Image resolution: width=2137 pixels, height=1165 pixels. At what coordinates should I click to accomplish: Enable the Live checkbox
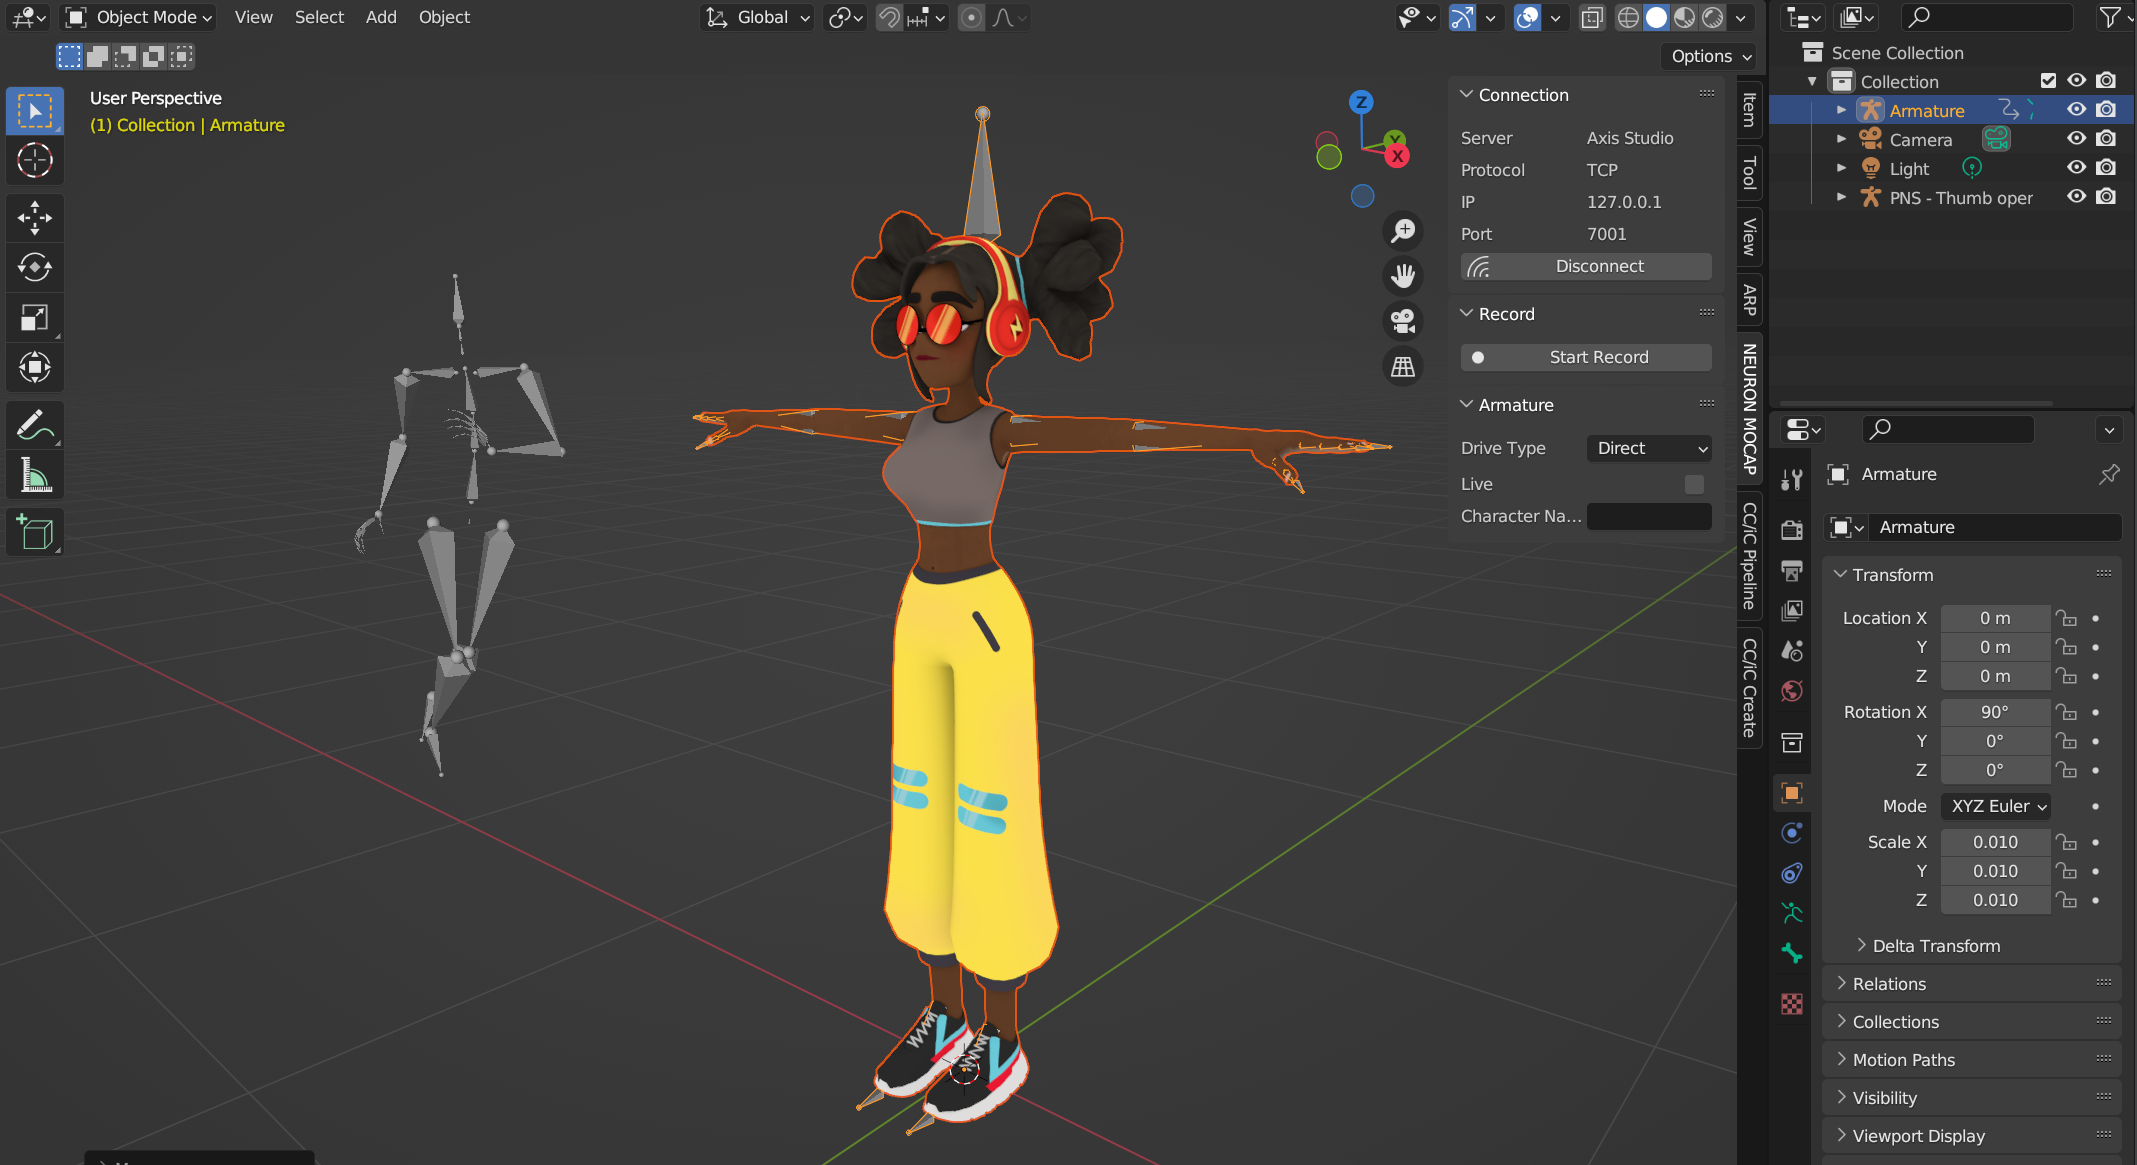(1694, 484)
